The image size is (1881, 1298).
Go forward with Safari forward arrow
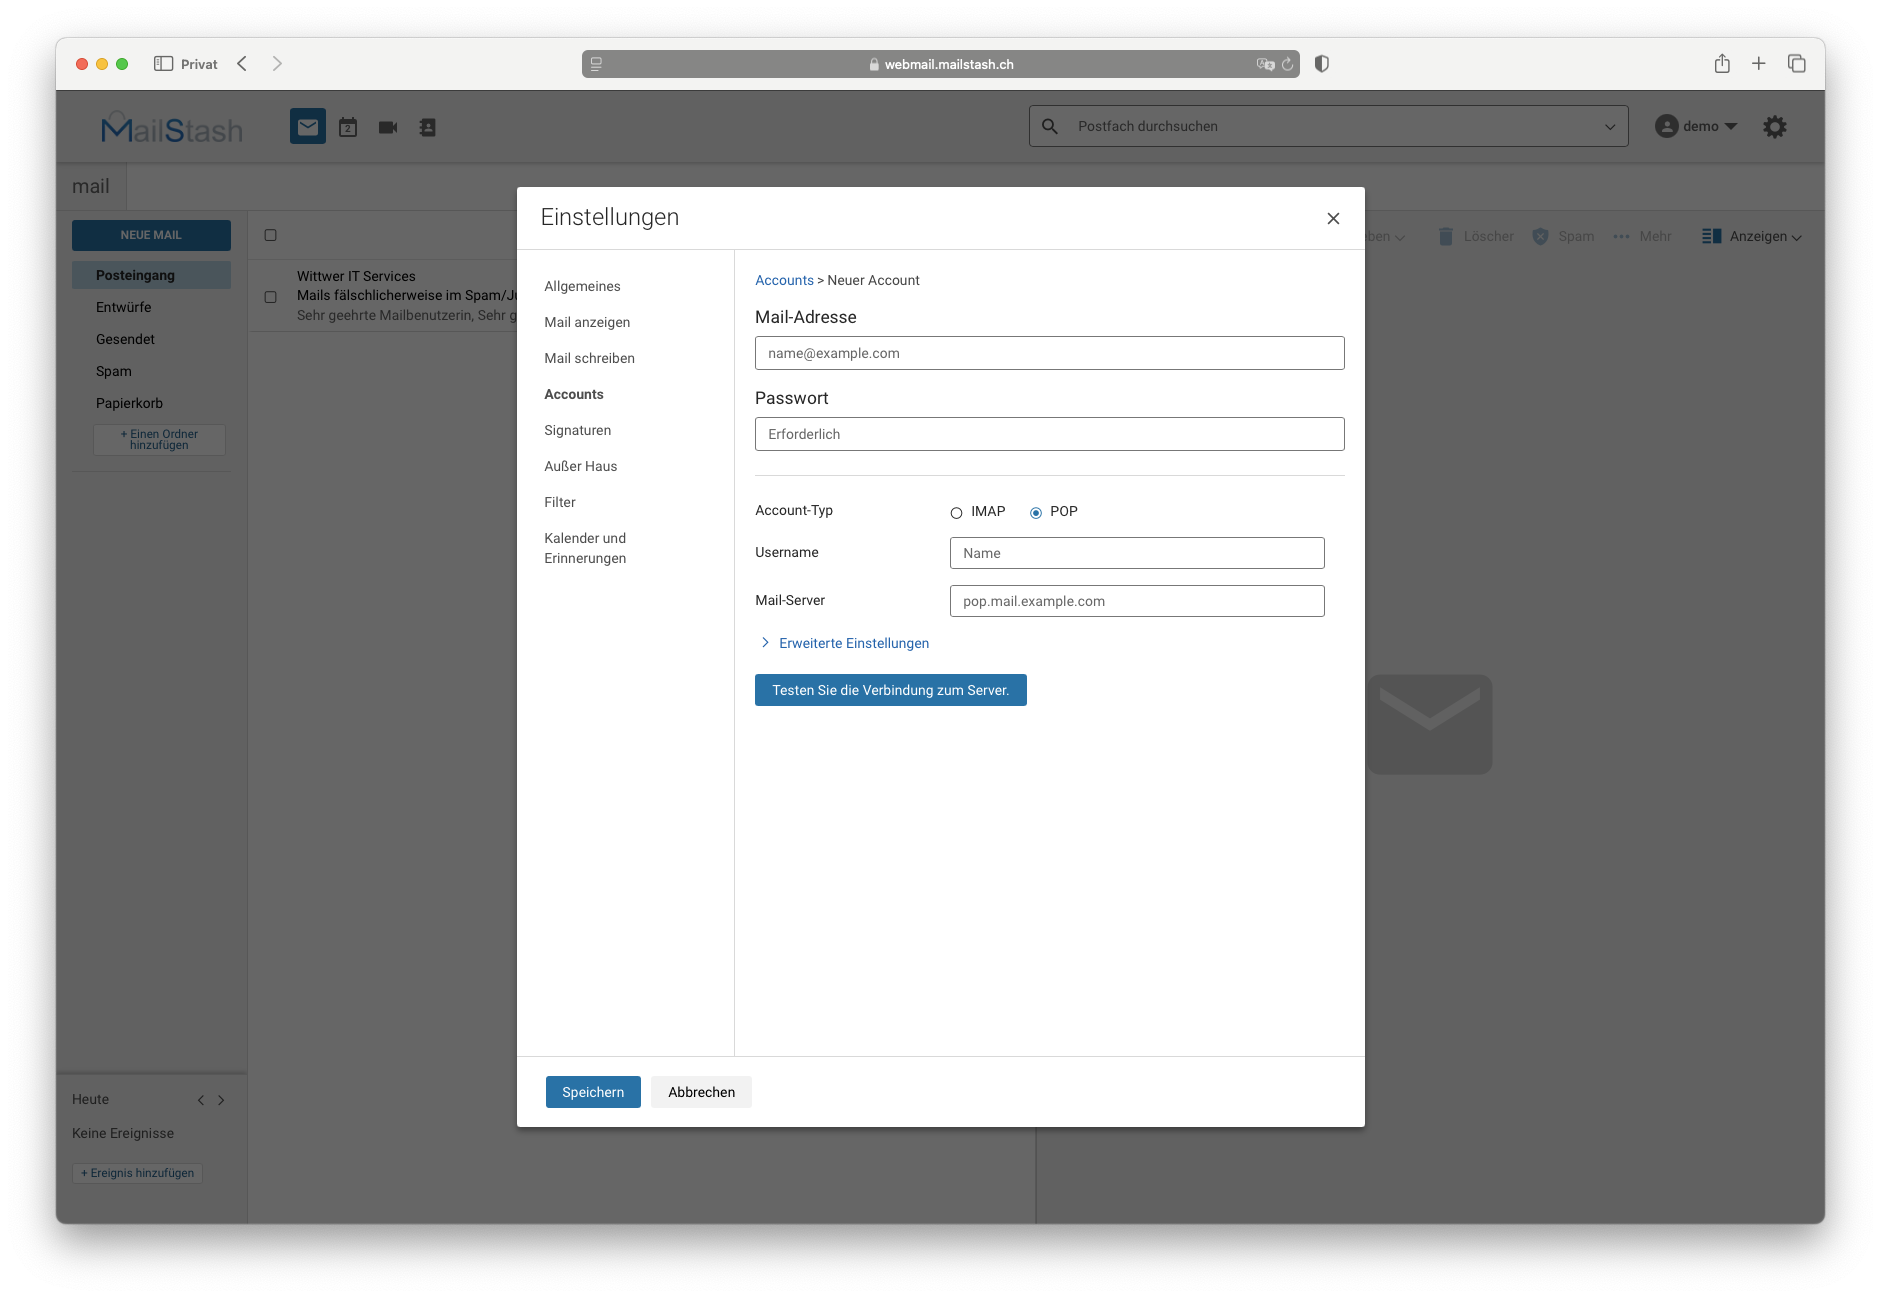(x=277, y=63)
